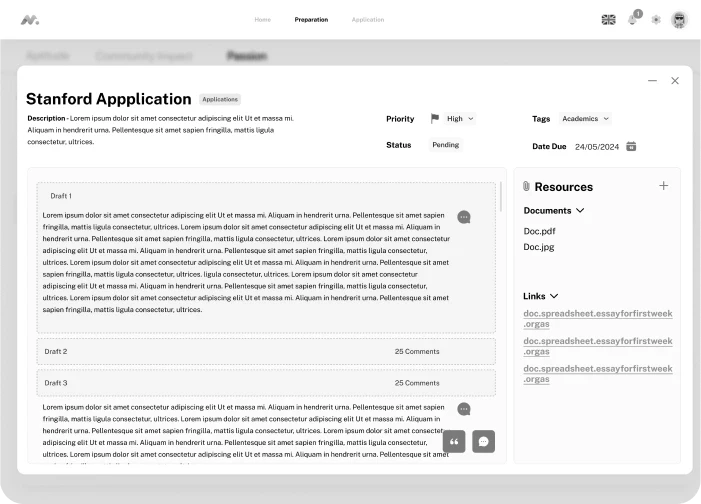Open the Application navigation item
The height and width of the screenshot is (504, 701).
[x=368, y=20]
